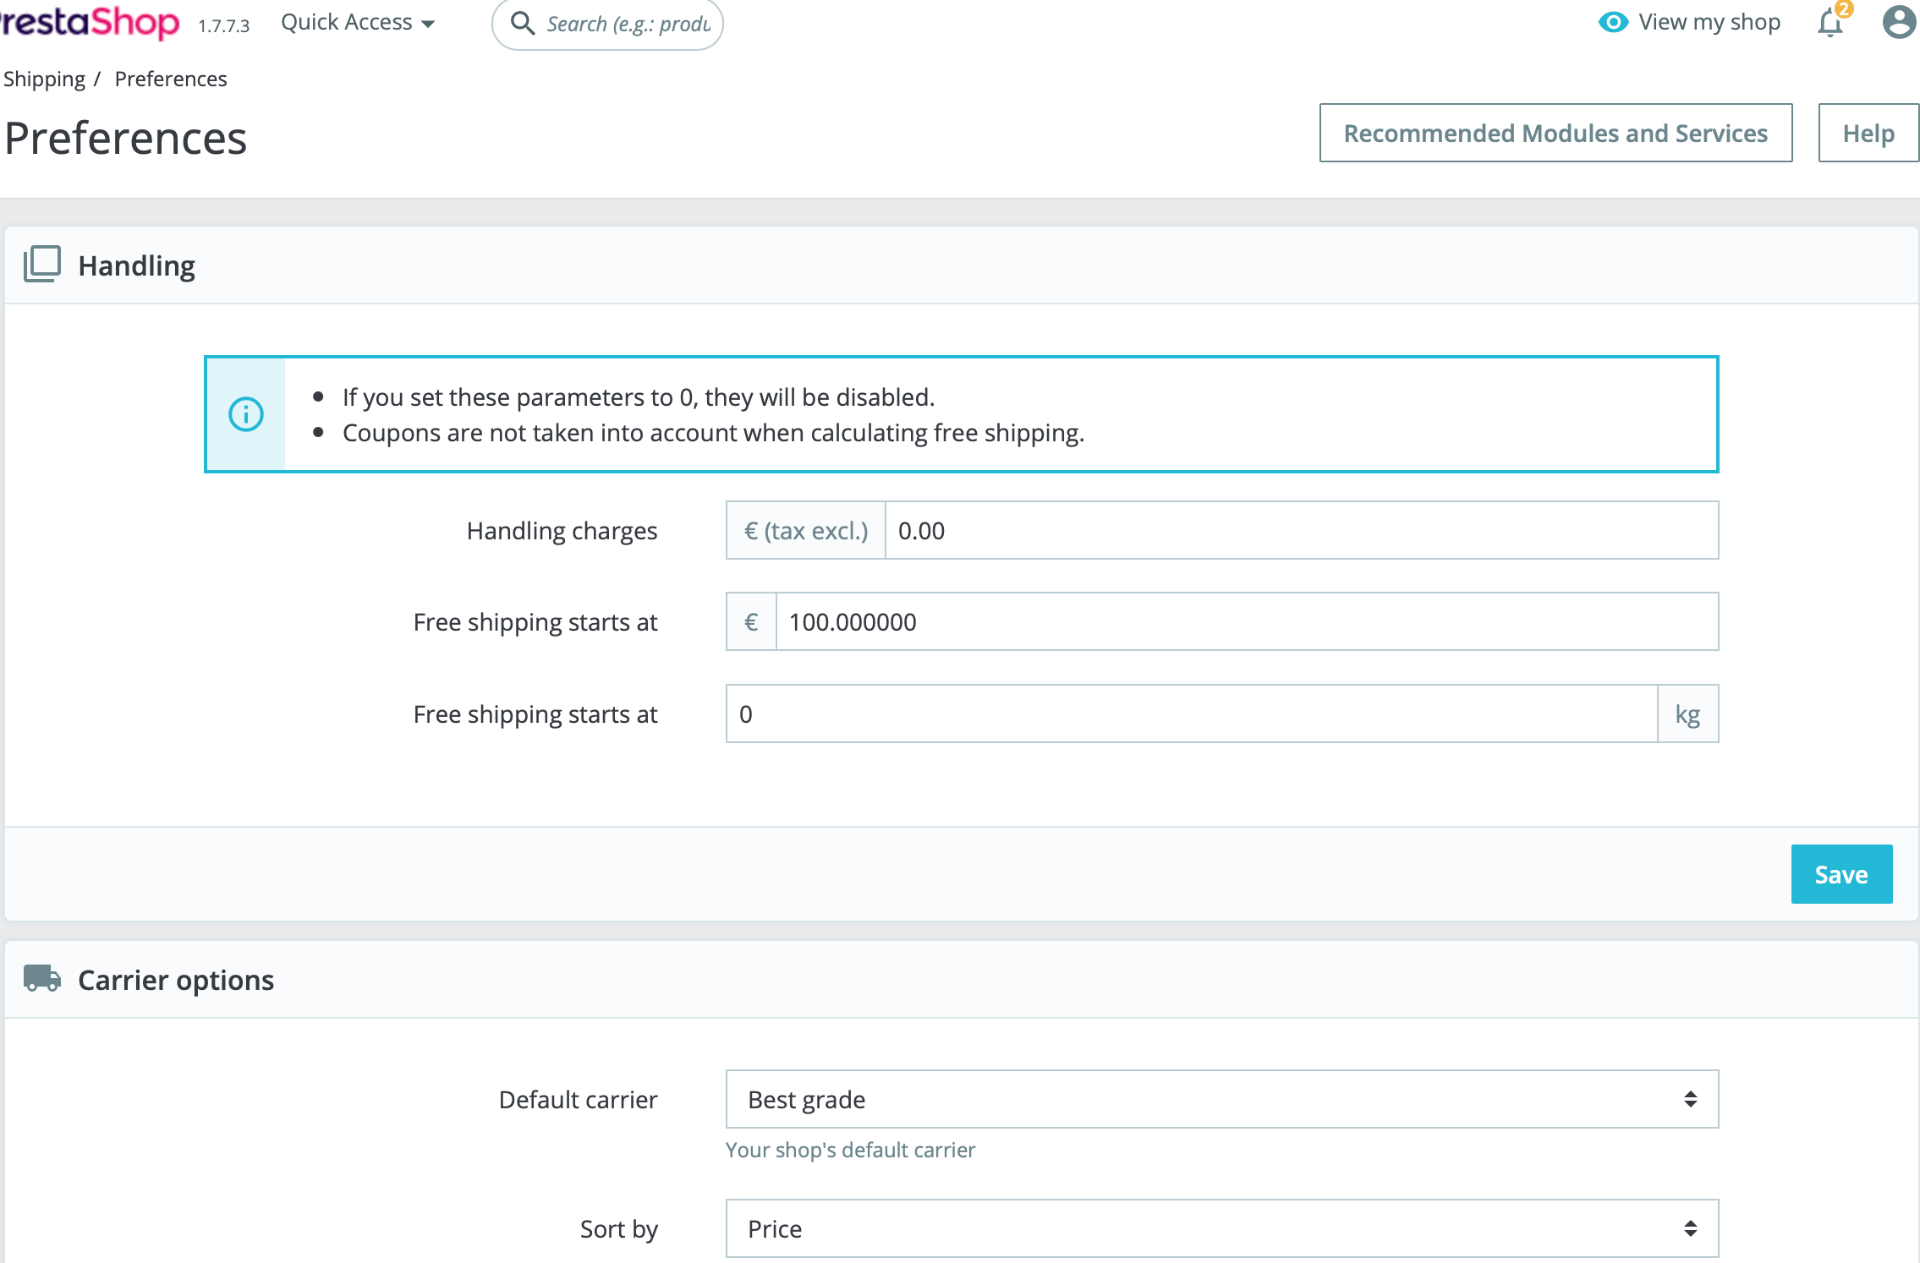This screenshot has width=1920, height=1263.
Task: Click the search magnifier icon
Action: point(522,23)
